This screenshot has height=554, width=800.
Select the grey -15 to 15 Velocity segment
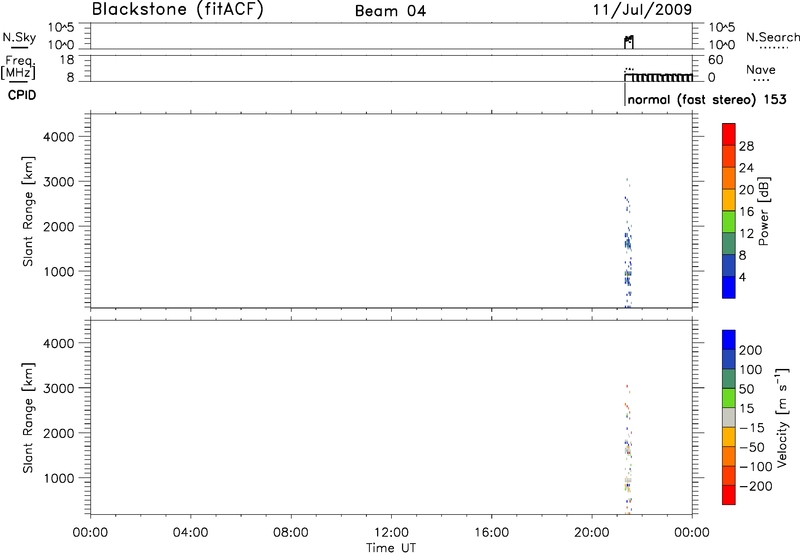click(729, 417)
